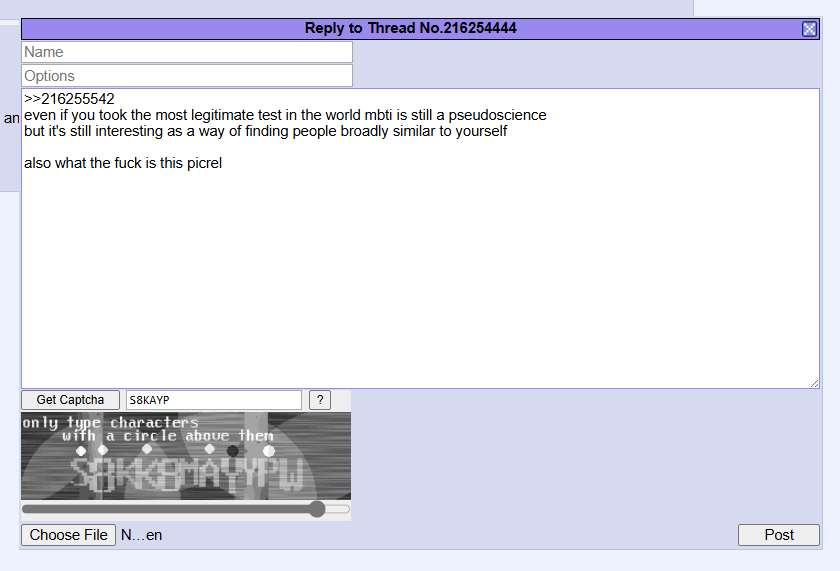The width and height of the screenshot is (840, 571).
Task: Close the reply window with the X icon
Action: pyautogui.click(x=809, y=29)
